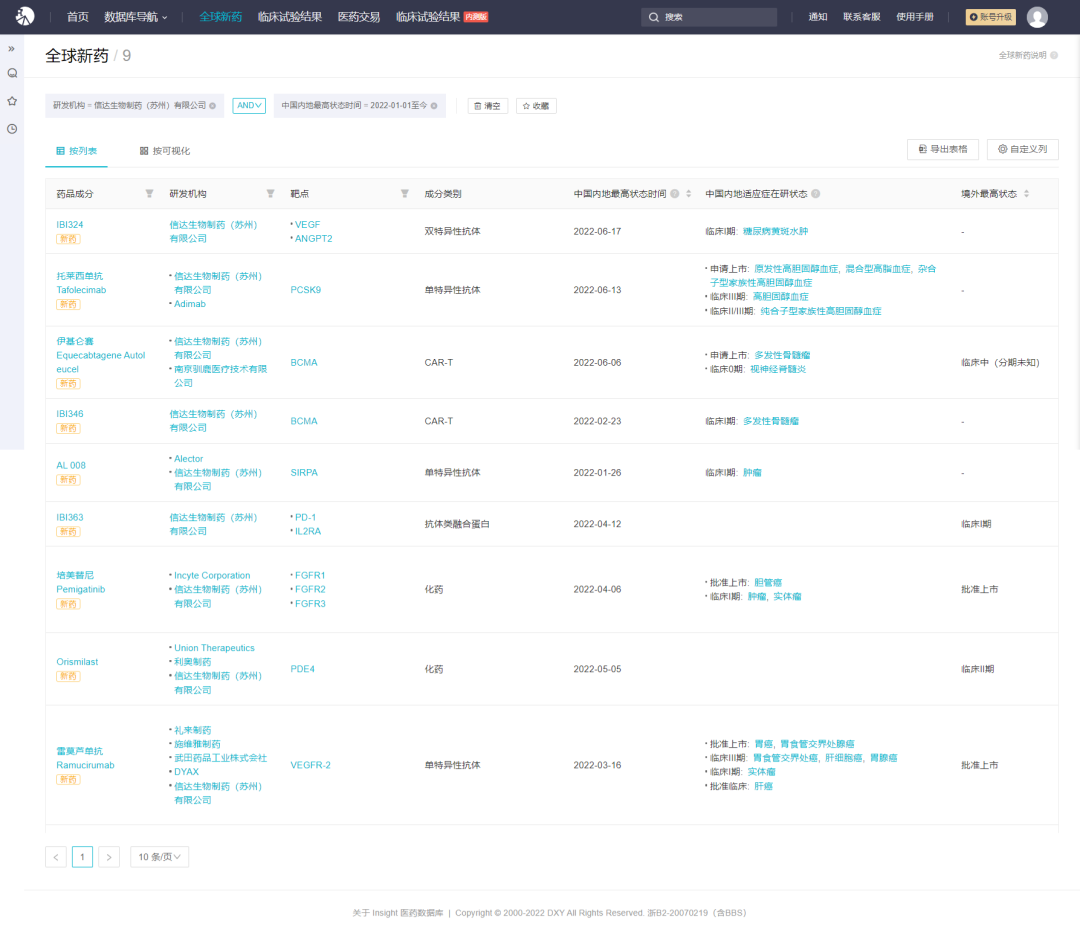Viewport: 1080px width, 935px height.
Task: Open 数据库导航 dropdown menu
Action: pyautogui.click(x=136, y=17)
